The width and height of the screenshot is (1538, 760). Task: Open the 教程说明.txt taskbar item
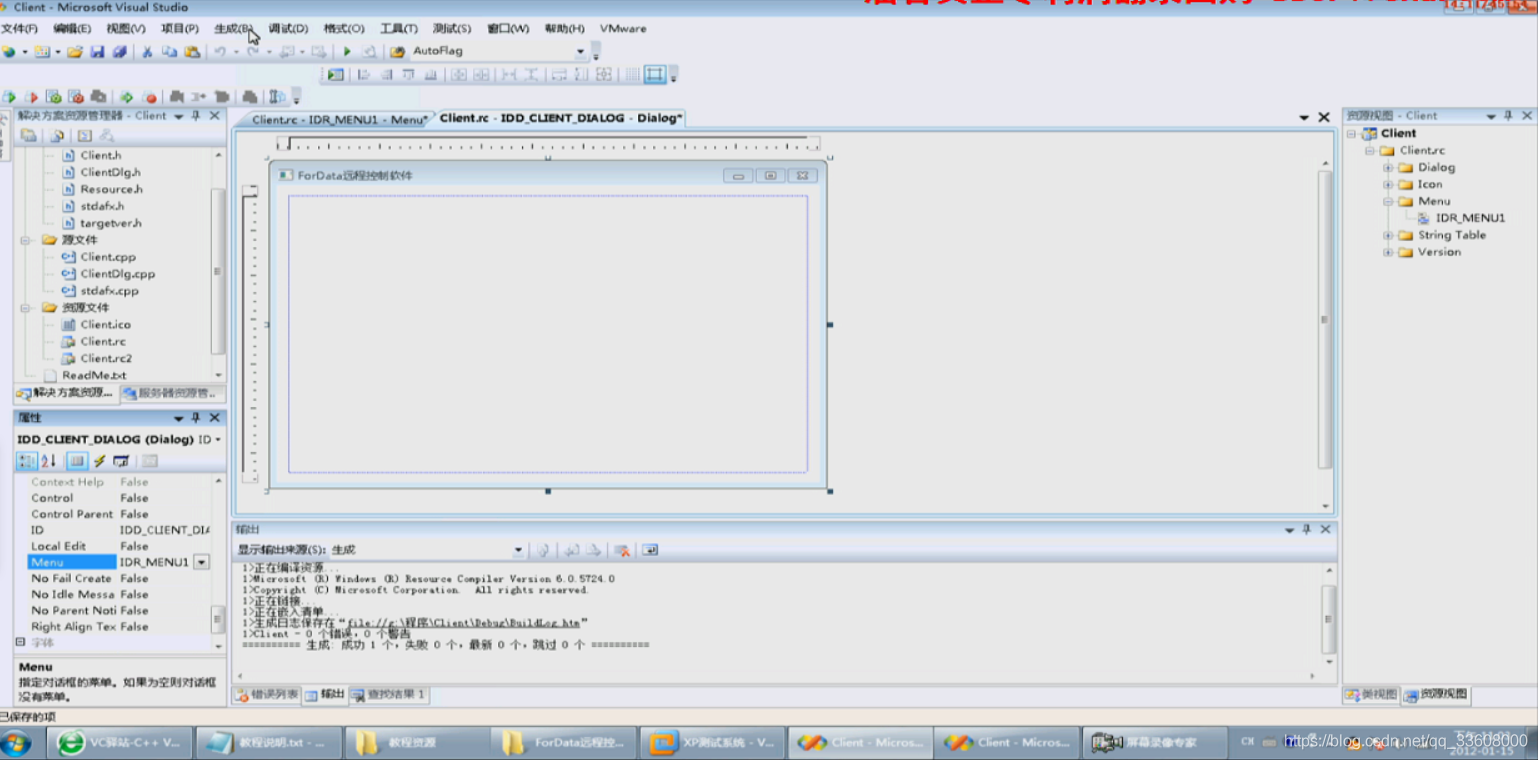pos(268,743)
